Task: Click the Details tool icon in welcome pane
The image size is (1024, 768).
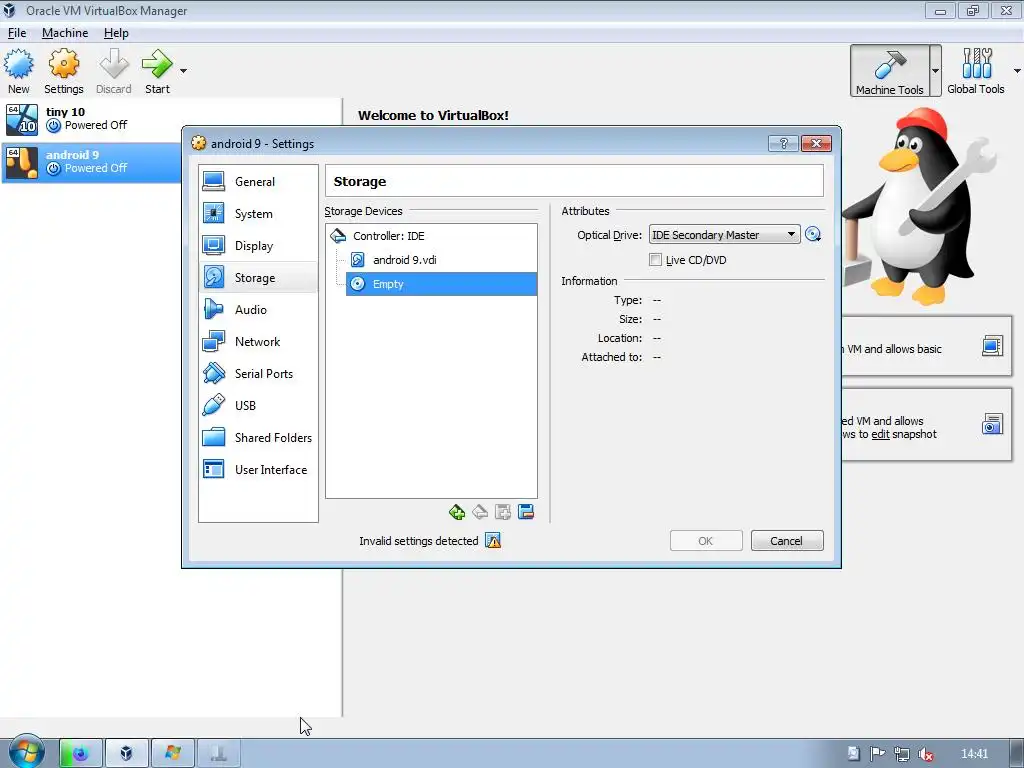Action: coord(992,346)
